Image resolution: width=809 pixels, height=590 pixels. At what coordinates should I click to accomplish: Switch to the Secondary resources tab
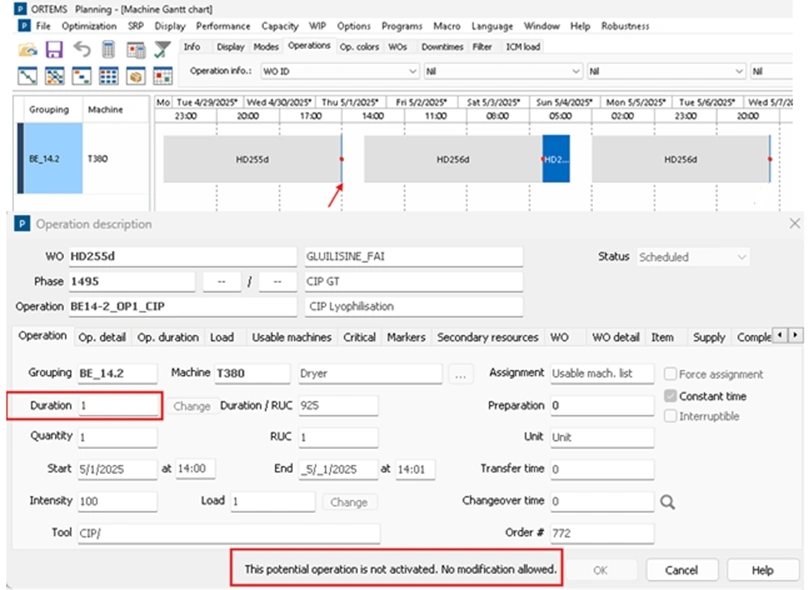click(x=488, y=337)
